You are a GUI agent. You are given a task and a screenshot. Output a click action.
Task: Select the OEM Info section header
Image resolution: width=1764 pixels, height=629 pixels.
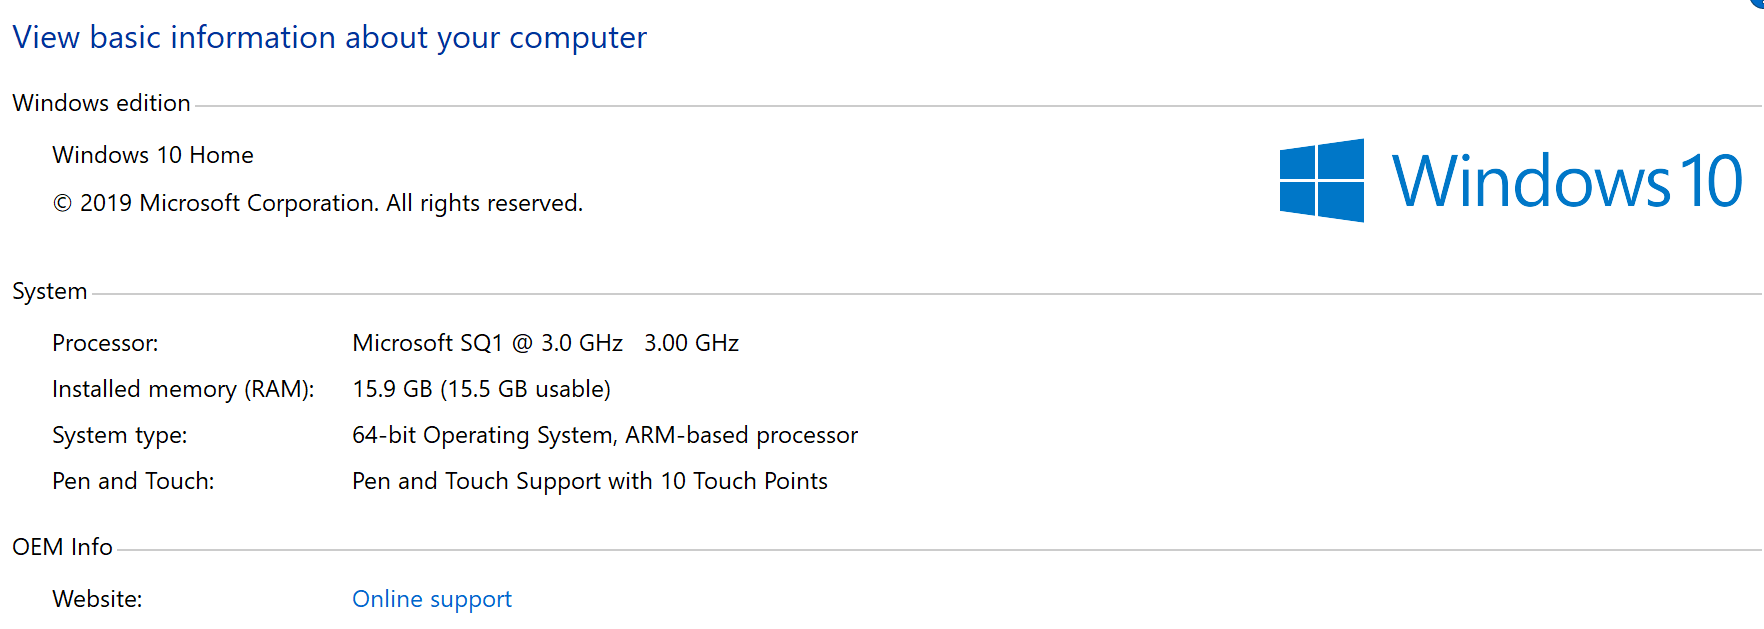[62, 547]
